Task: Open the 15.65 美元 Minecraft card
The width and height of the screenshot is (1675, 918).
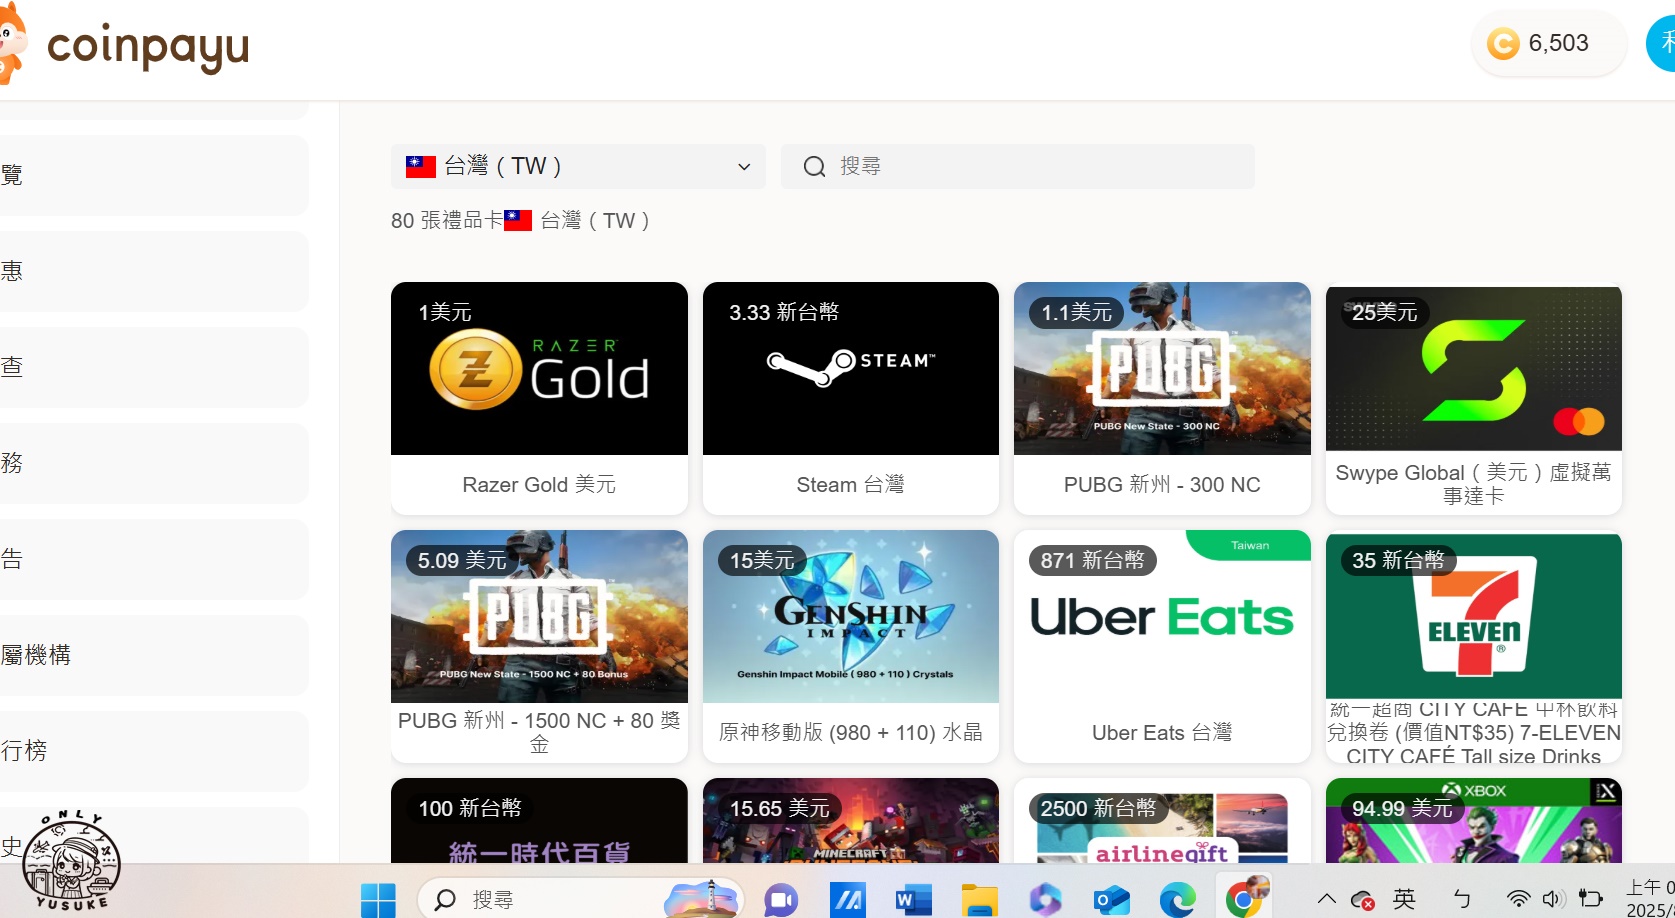Action: [850, 820]
